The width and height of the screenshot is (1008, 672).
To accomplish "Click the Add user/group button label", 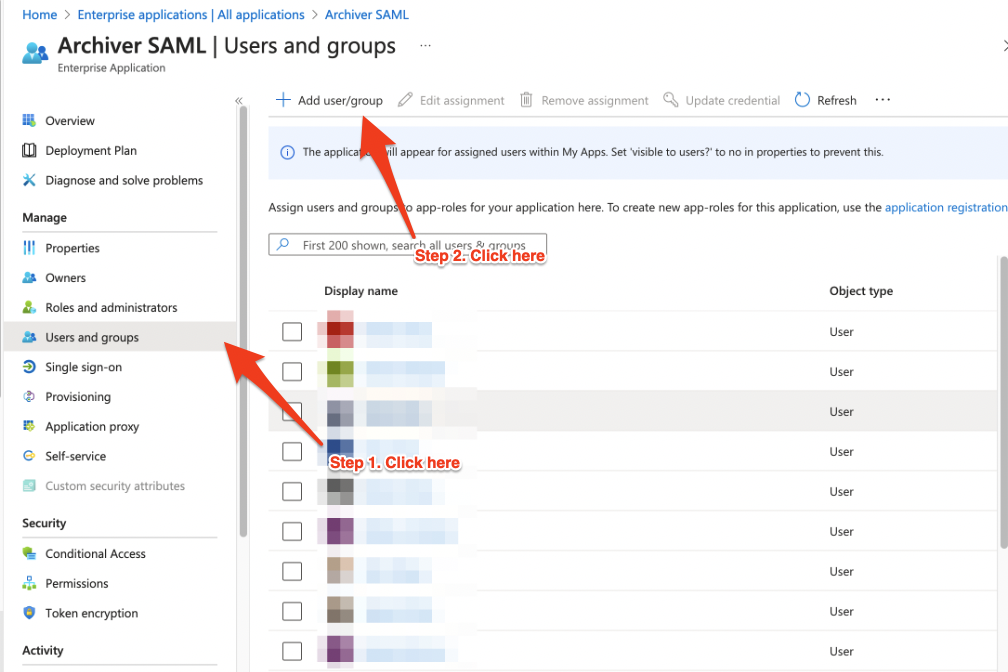I will tap(340, 100).
